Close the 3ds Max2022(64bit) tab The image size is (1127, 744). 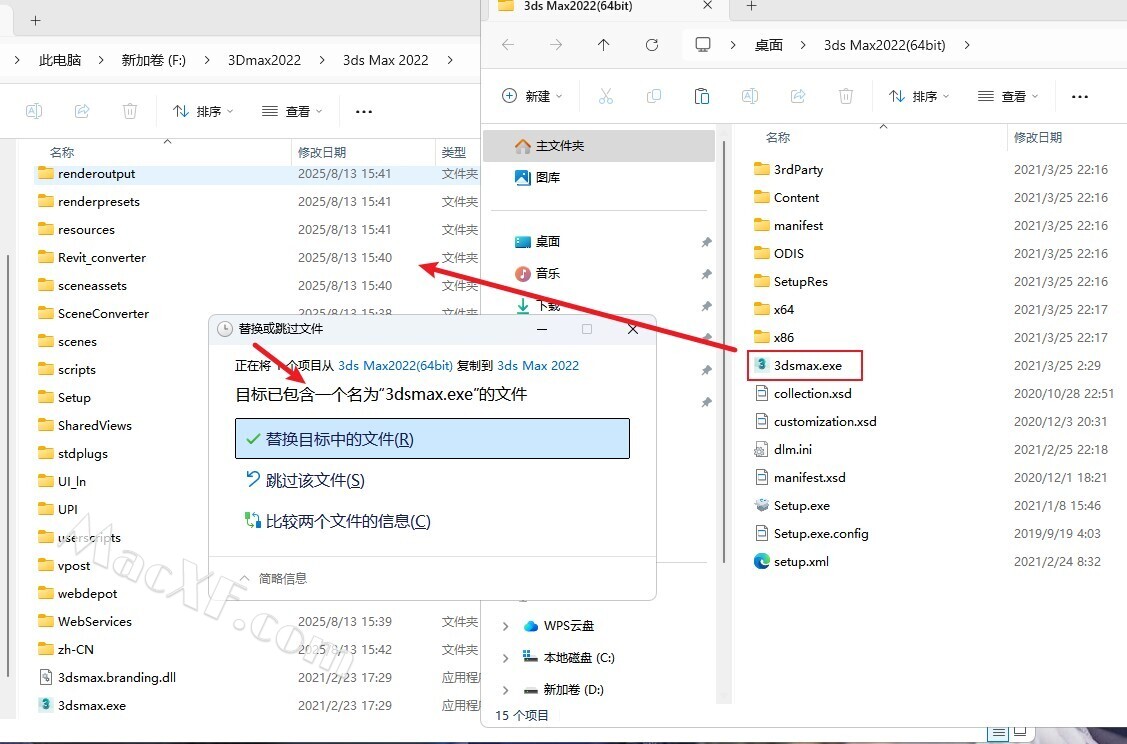coord(707,6)
